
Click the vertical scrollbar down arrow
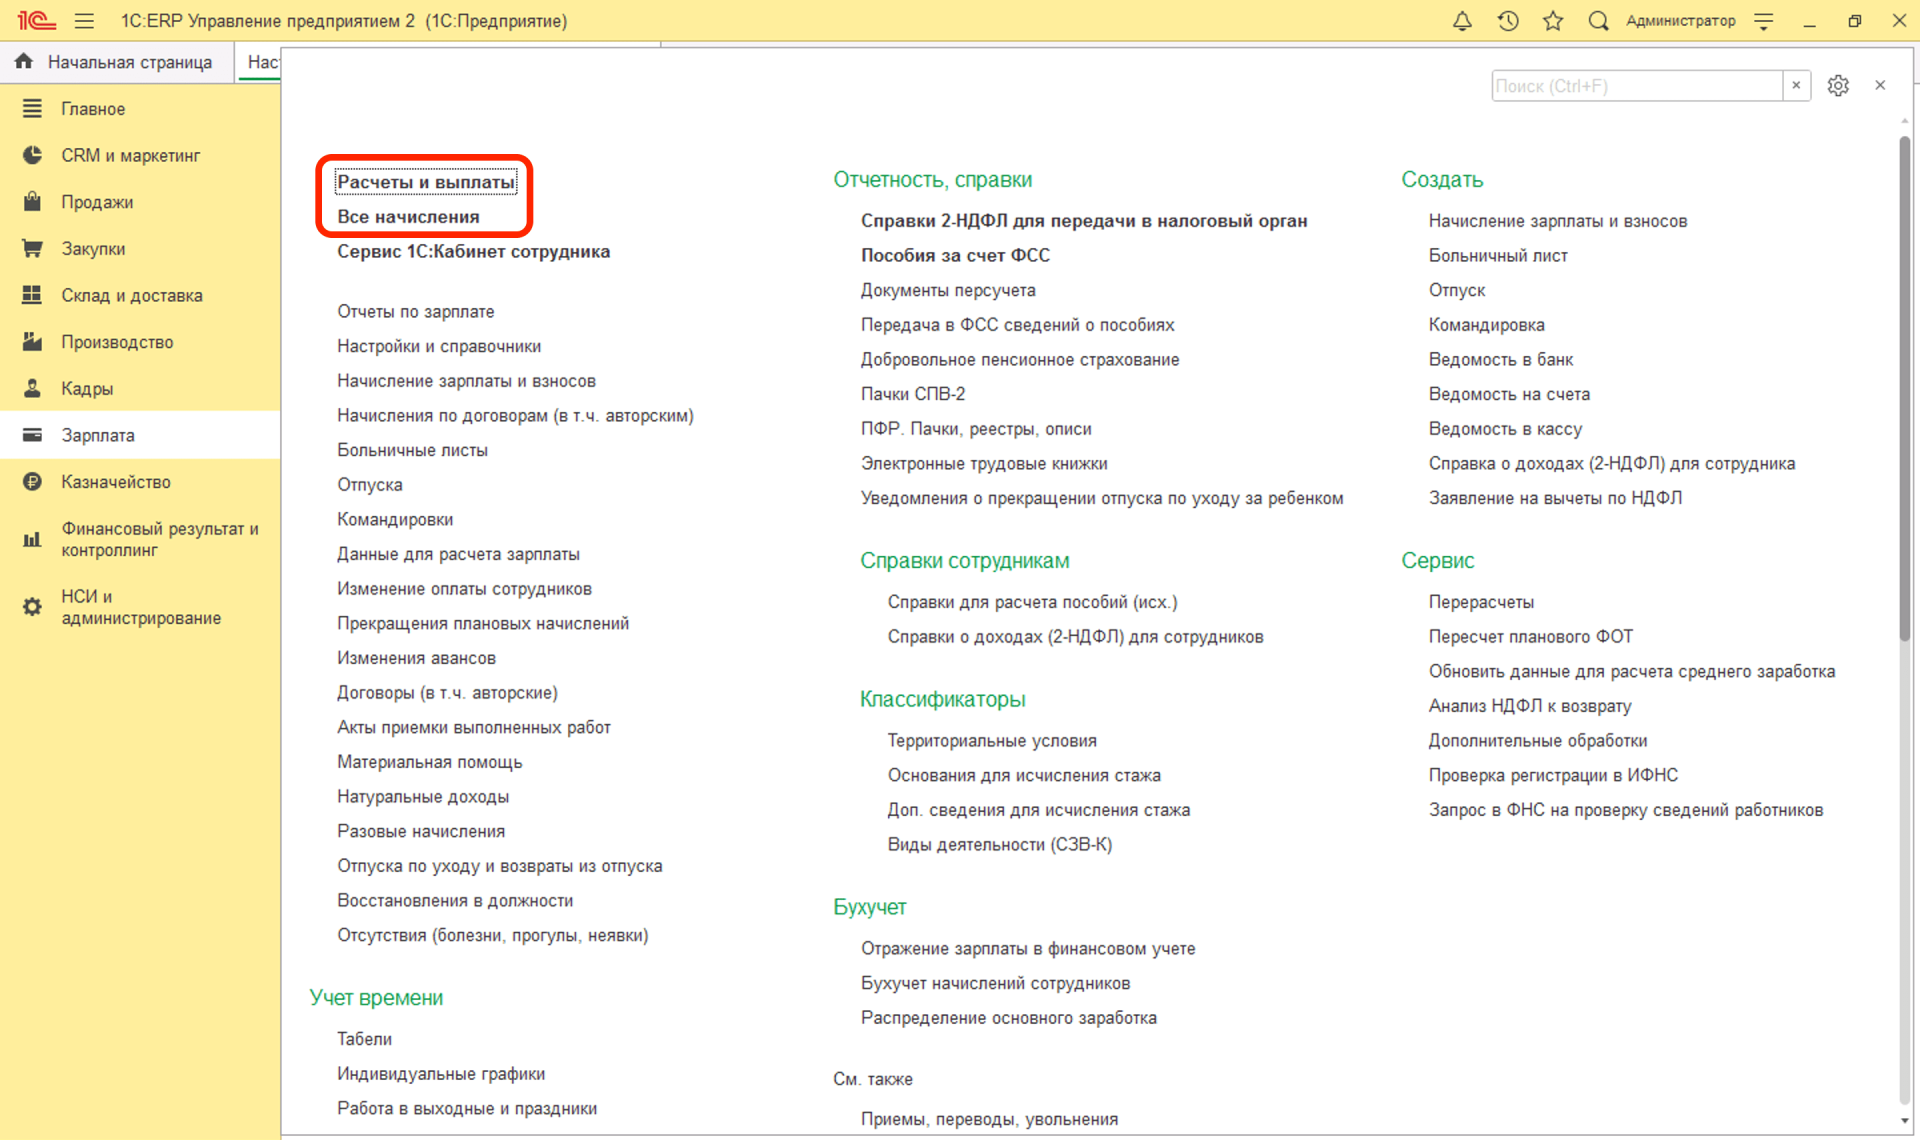coord(1904,1121)
